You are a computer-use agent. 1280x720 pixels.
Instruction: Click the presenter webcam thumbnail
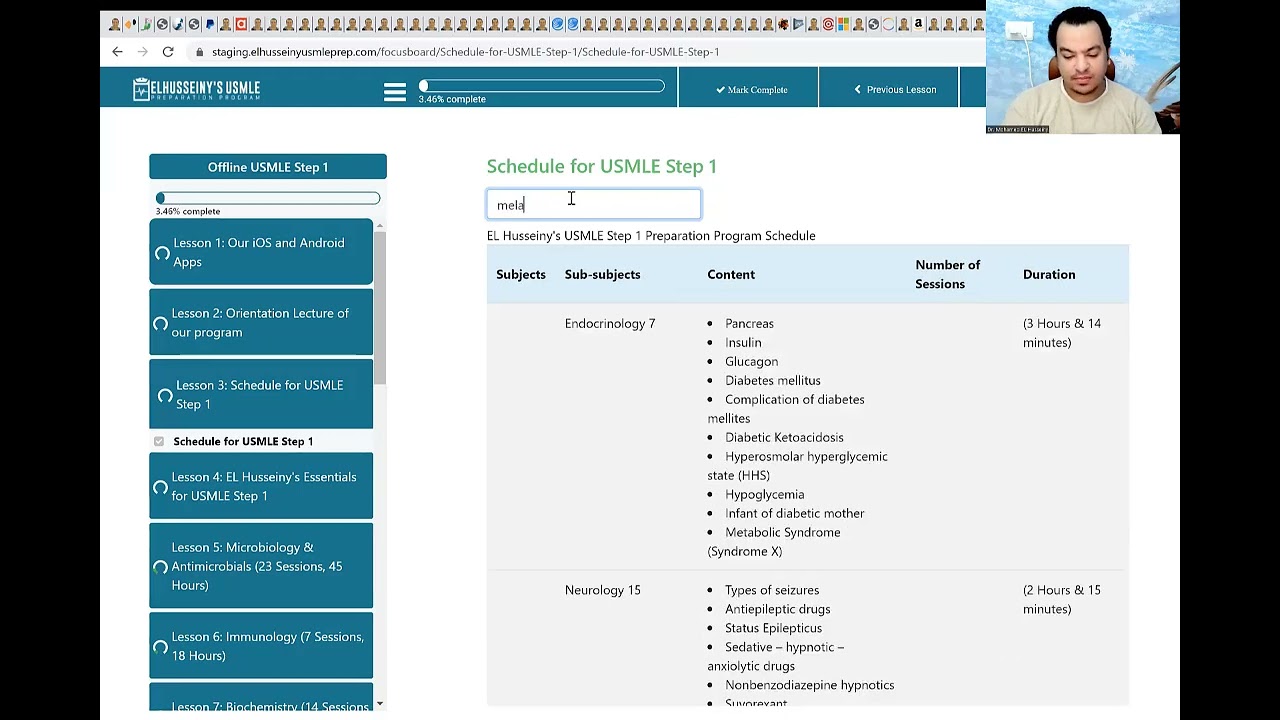(1083, 67)
